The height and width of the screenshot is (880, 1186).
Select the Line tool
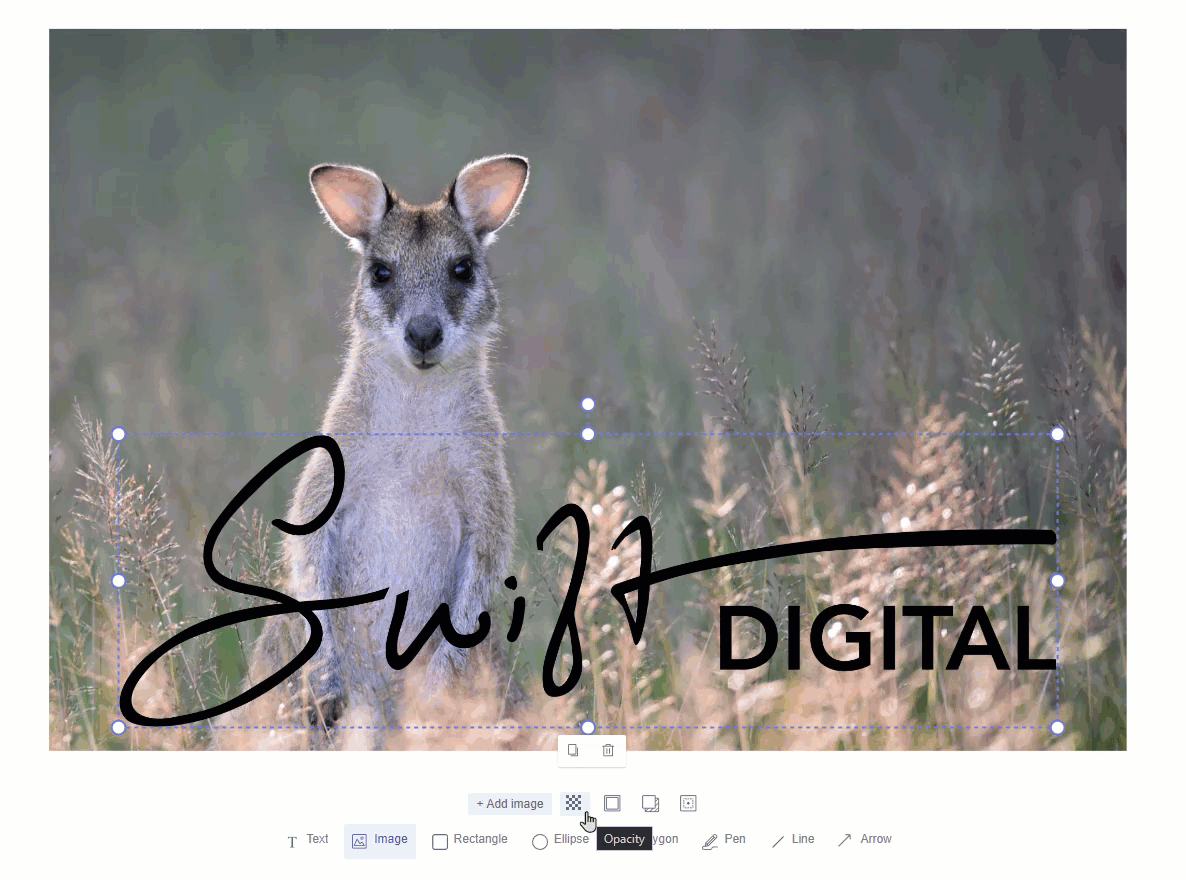point(793,840)
